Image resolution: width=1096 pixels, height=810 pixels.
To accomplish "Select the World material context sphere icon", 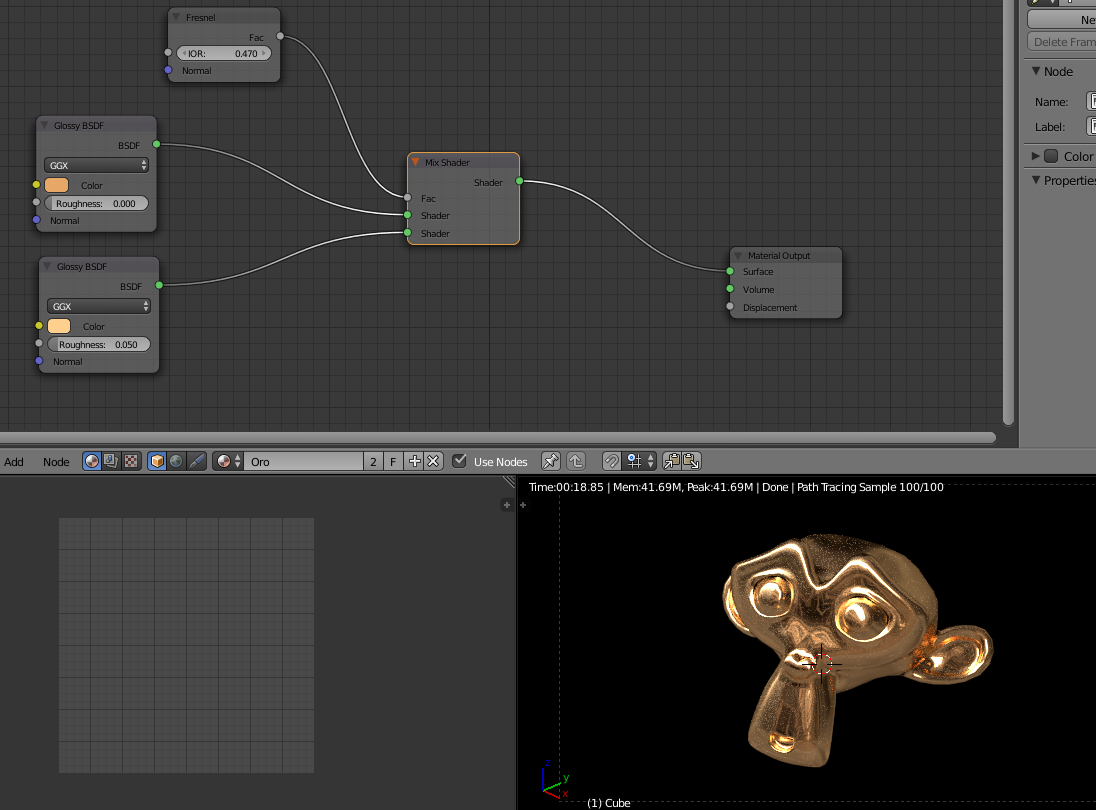I will [176, 461].
